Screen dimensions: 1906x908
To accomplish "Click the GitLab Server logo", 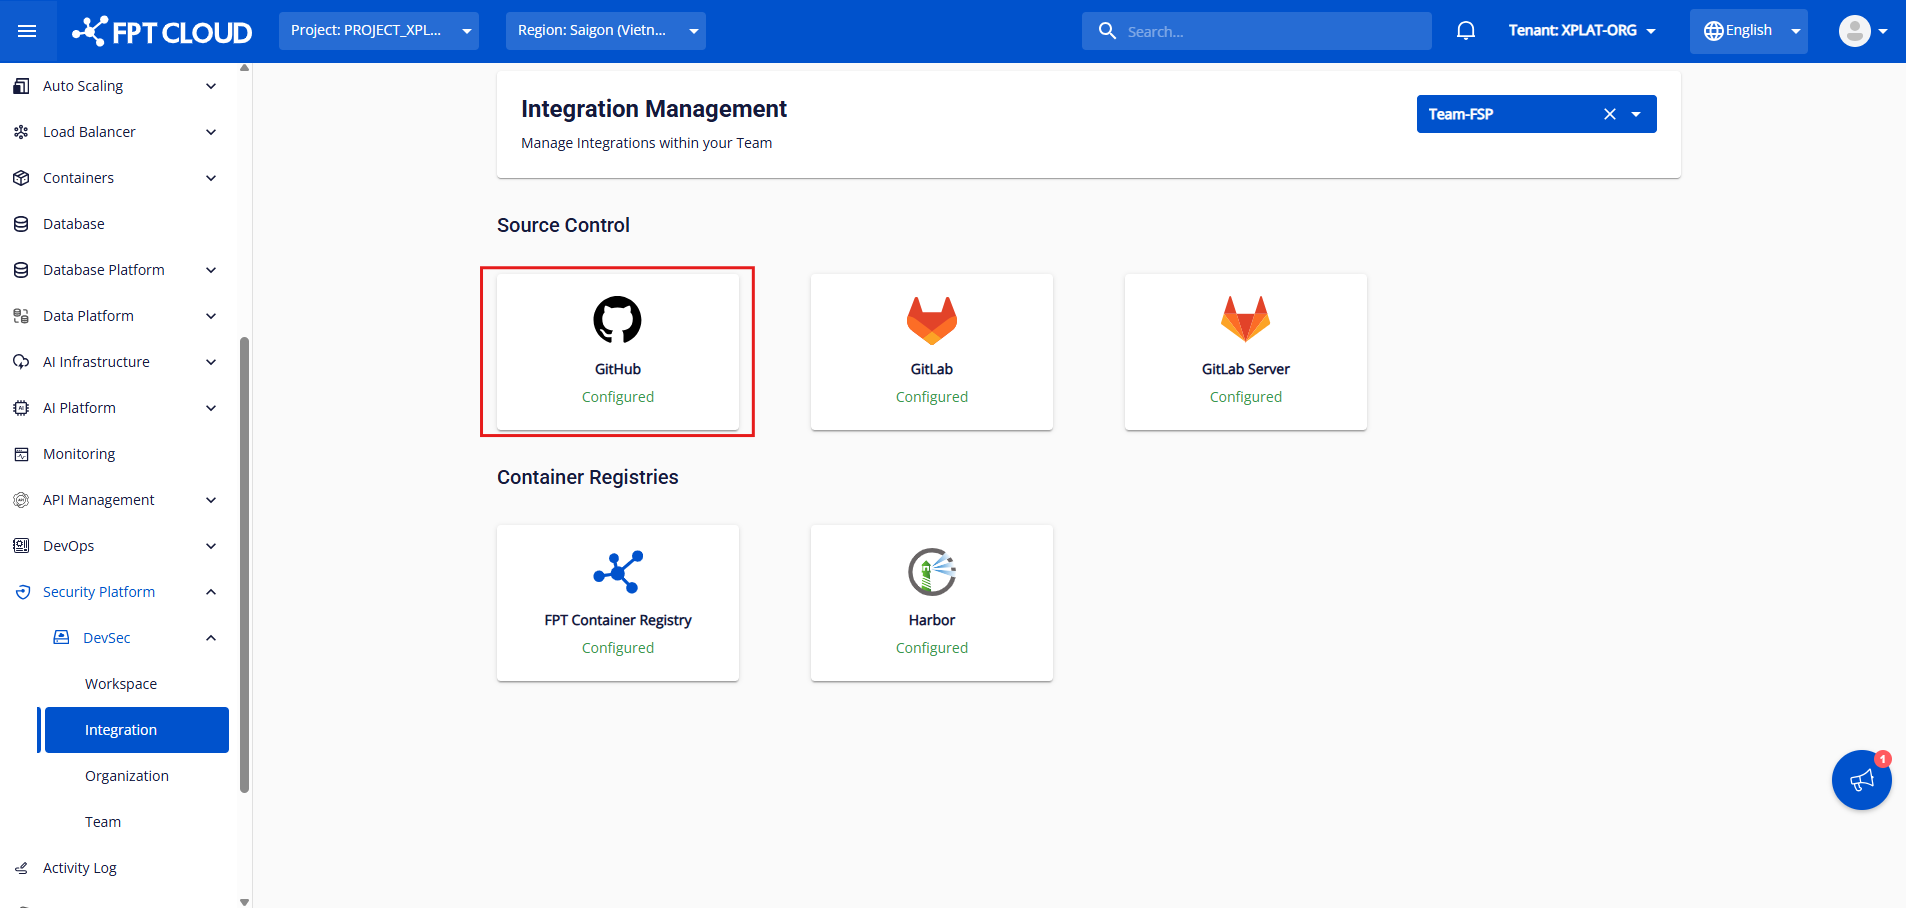I will coord(1245,320).
